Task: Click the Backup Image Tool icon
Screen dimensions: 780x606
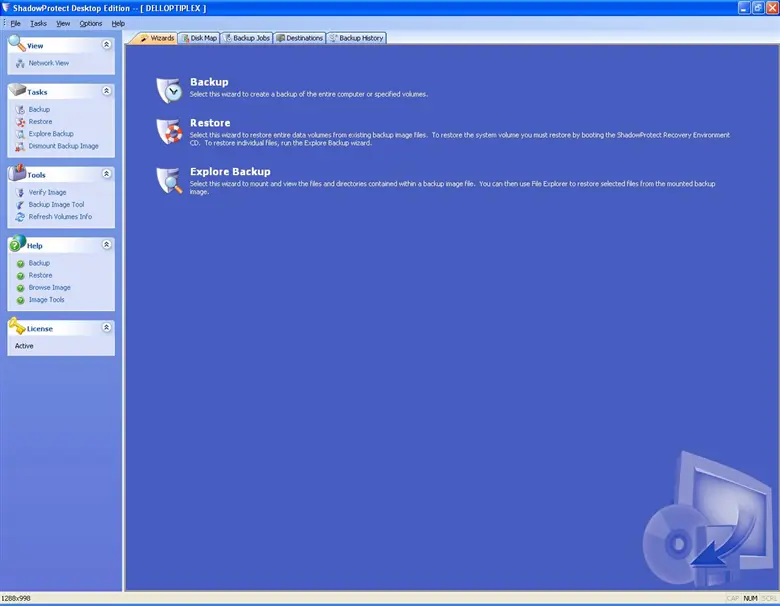Action: tap(20, 204)
